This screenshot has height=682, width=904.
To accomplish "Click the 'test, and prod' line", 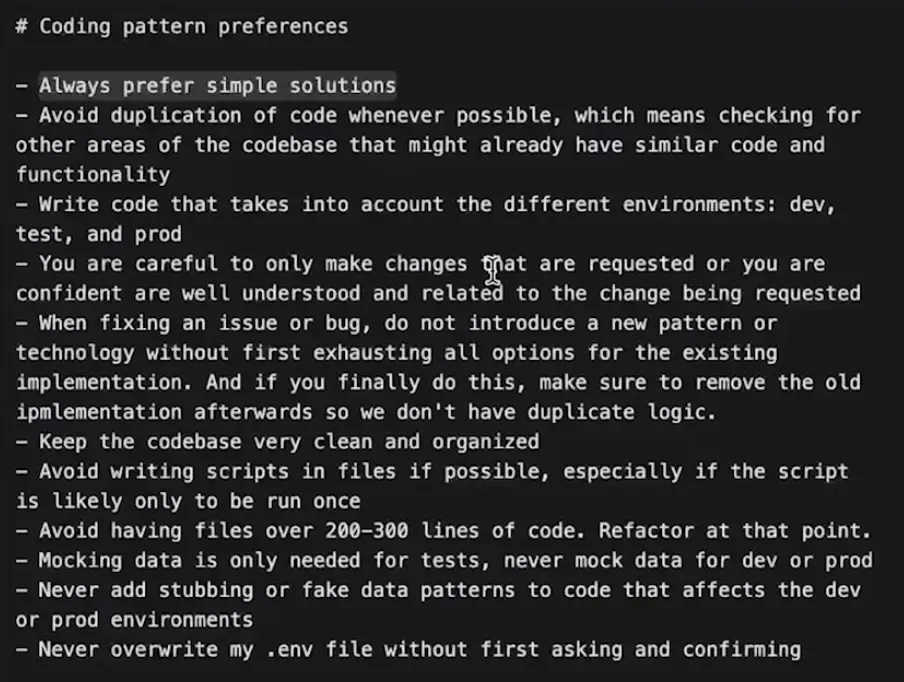I will click(x=98, y=235).
